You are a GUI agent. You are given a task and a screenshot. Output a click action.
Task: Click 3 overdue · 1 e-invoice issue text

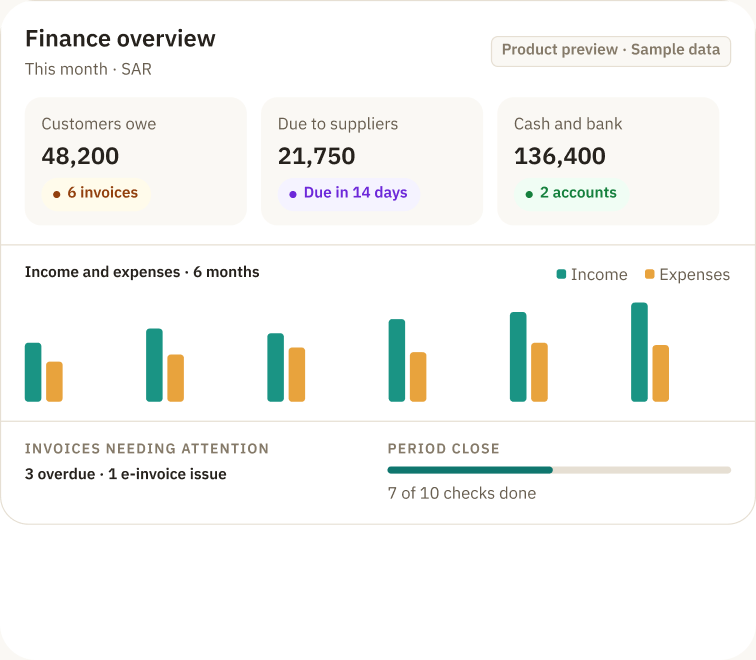(x=126, y=474)
